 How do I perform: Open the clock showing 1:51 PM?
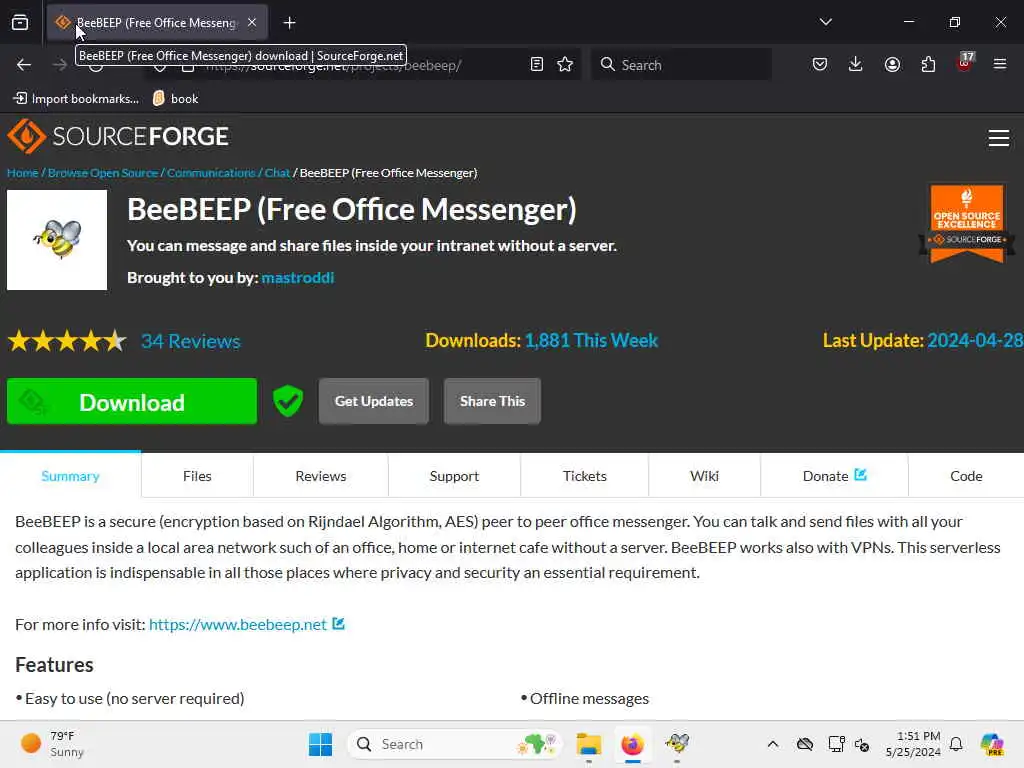pyautogui.click(x=913, y=744)
